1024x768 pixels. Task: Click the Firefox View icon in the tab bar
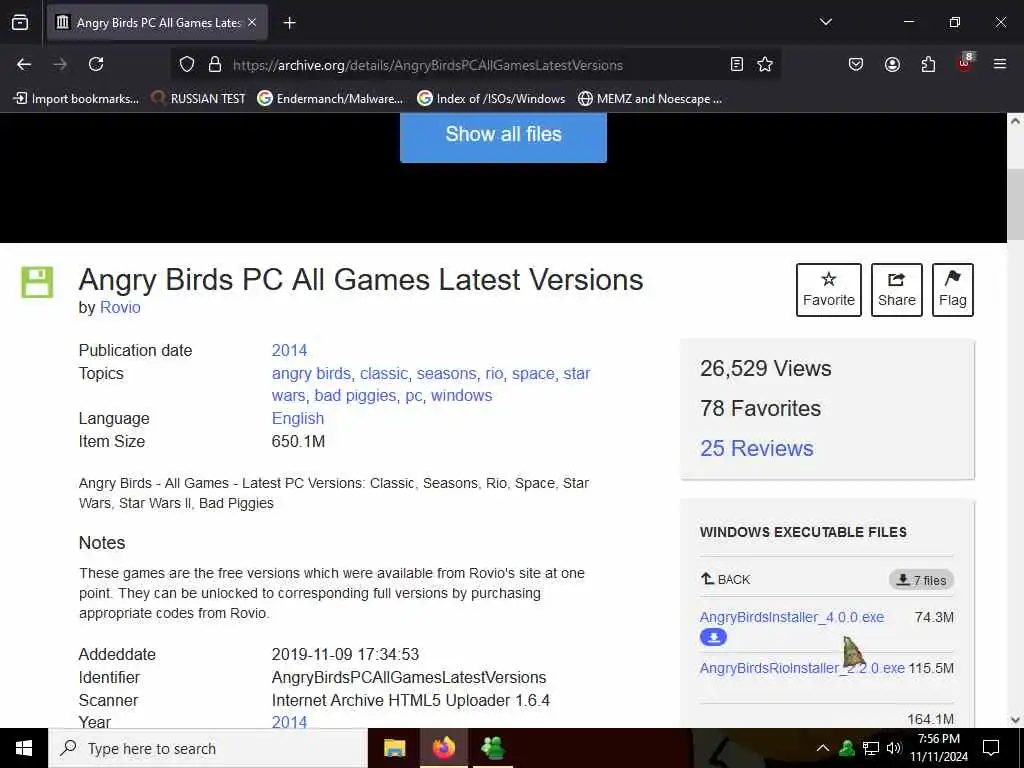coord(20,22)
